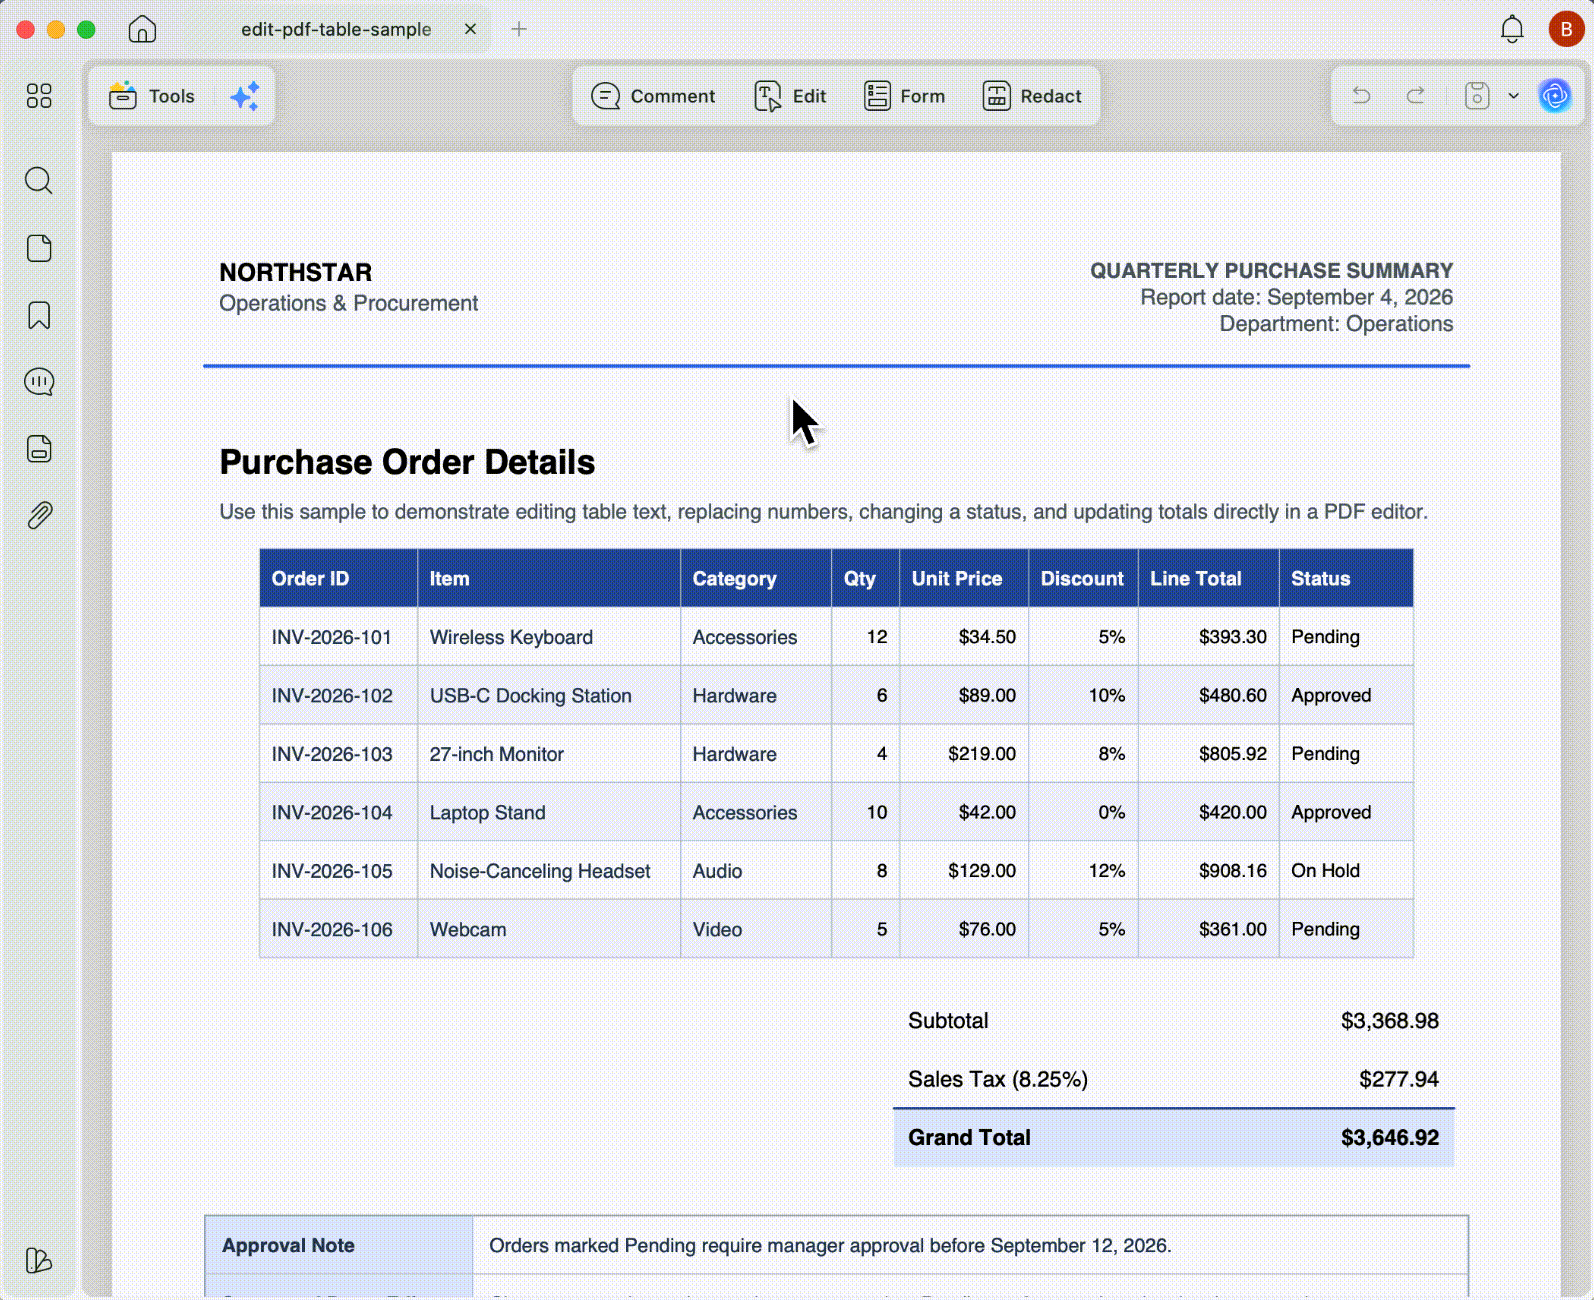Viewport: 1594px width, 1300px height.
Task: Close the edit-pdf-table-sample tab
Action: (x=470, y=29)
